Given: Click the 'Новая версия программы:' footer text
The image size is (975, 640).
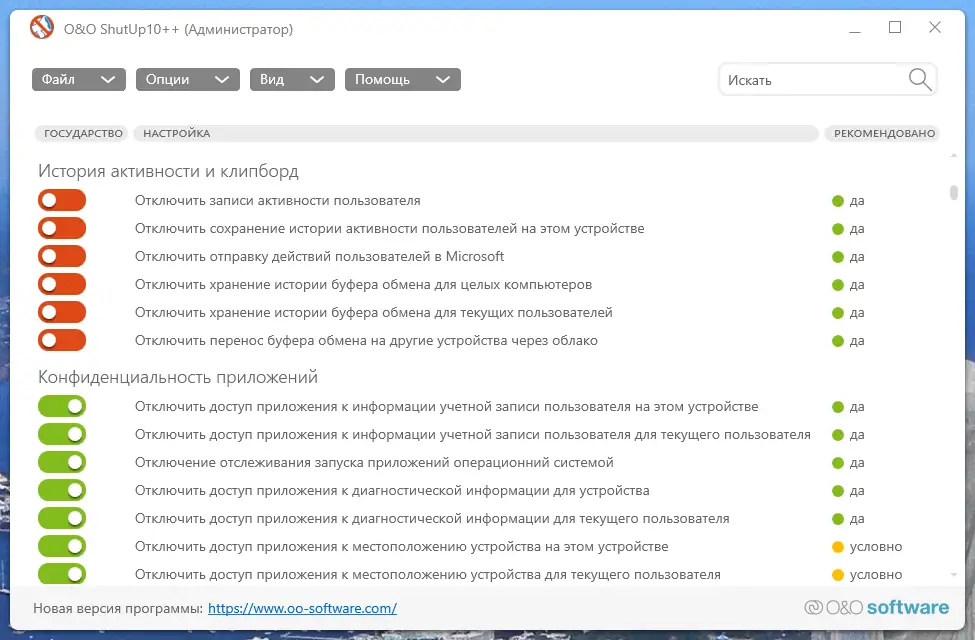Looking at the screenshot, I should point(118,608).
